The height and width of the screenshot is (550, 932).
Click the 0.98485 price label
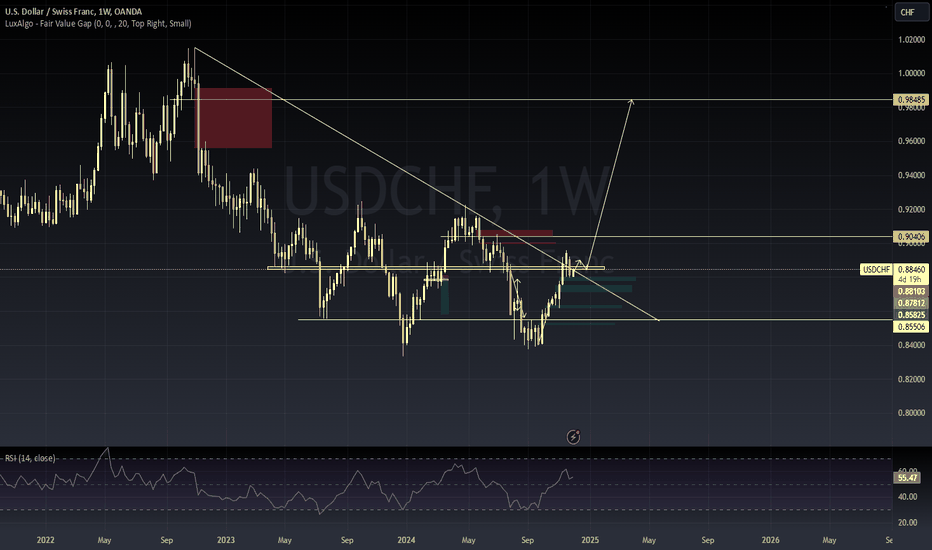coord(911,99)
